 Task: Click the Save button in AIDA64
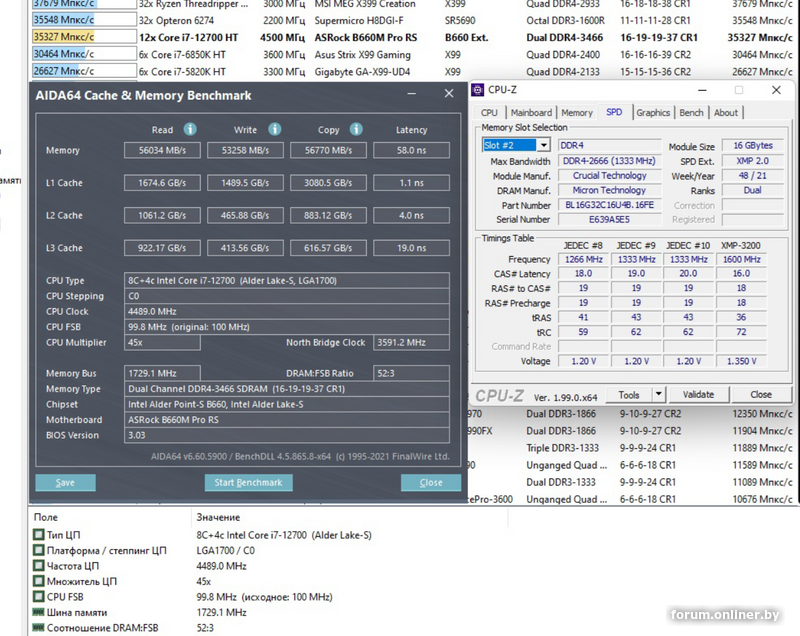click(65, 482)
